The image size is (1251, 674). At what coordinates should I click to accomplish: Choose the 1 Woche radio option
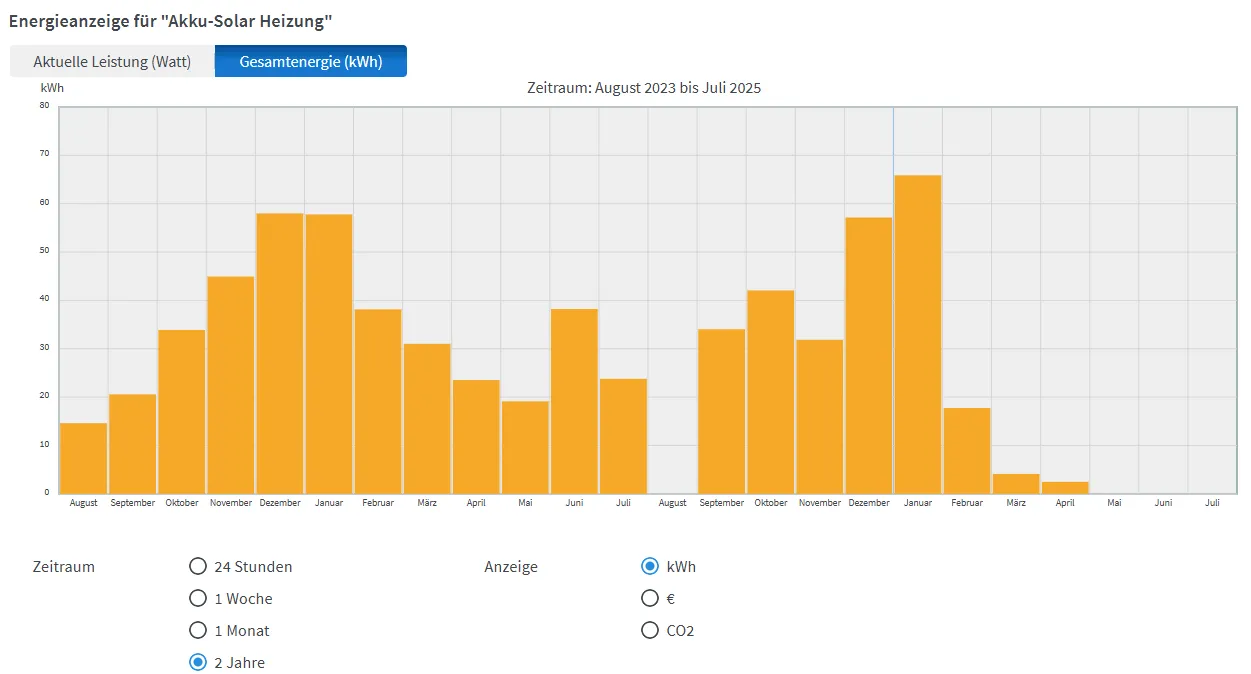(x=198, y=599)
